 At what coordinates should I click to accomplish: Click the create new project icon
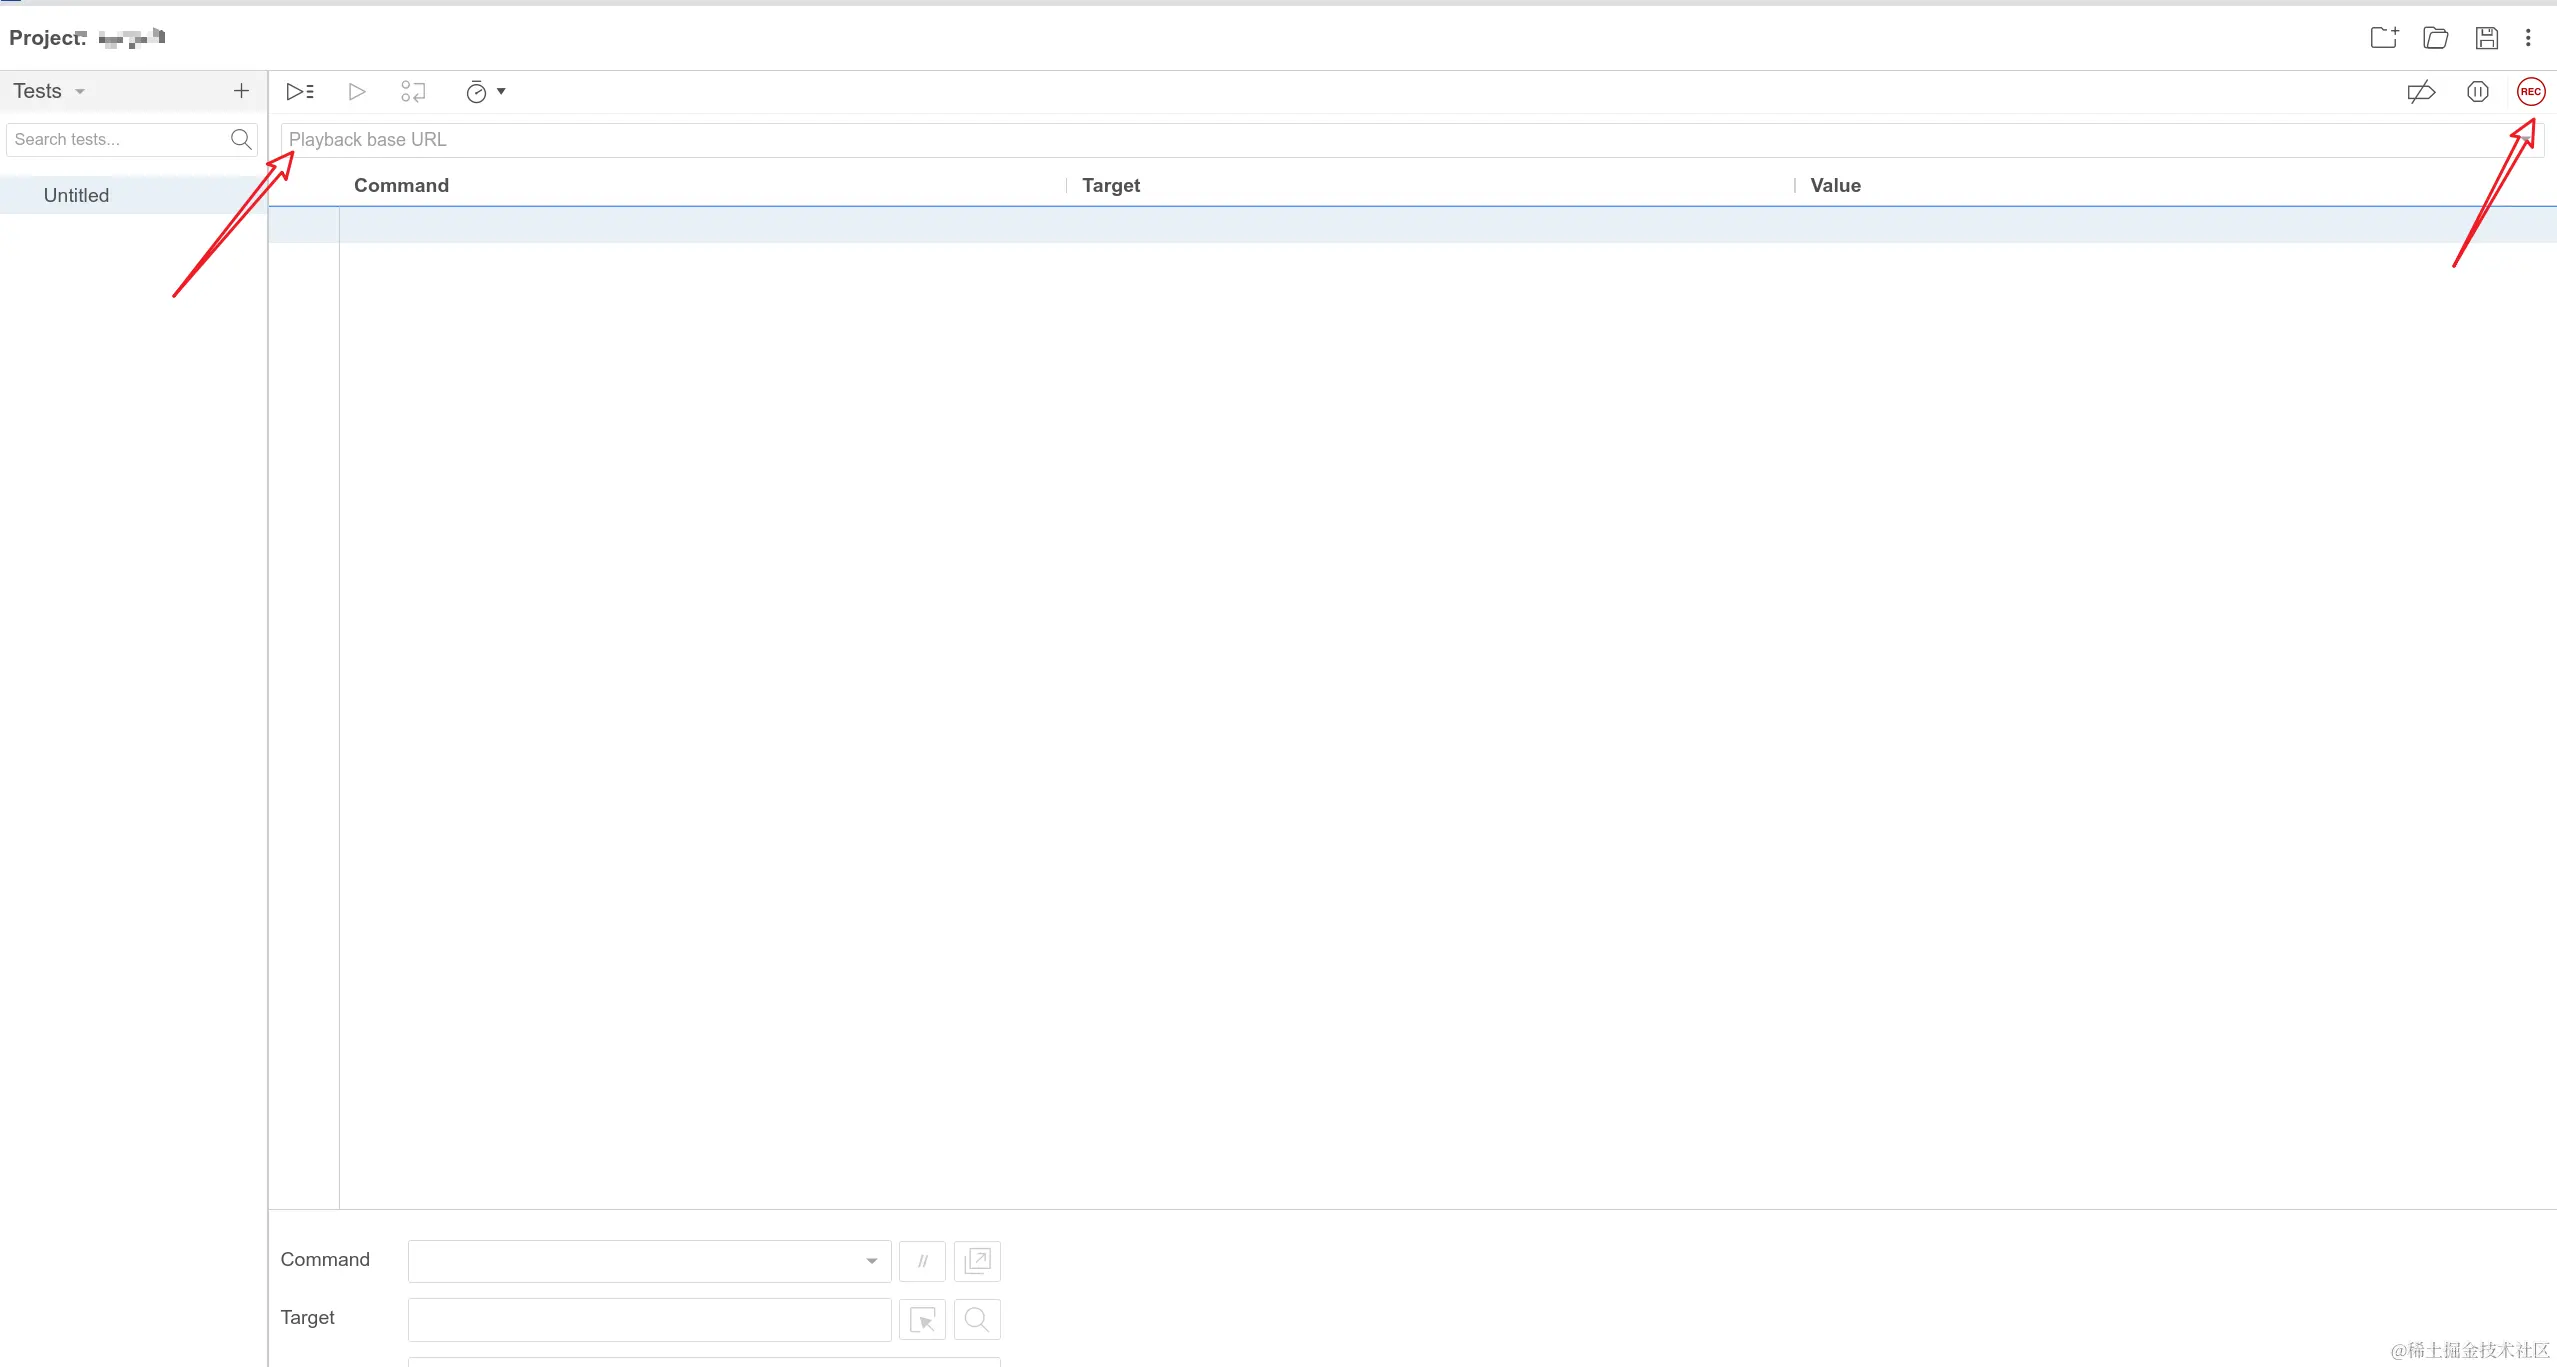pyautogui.click(x=2384, y=38)
